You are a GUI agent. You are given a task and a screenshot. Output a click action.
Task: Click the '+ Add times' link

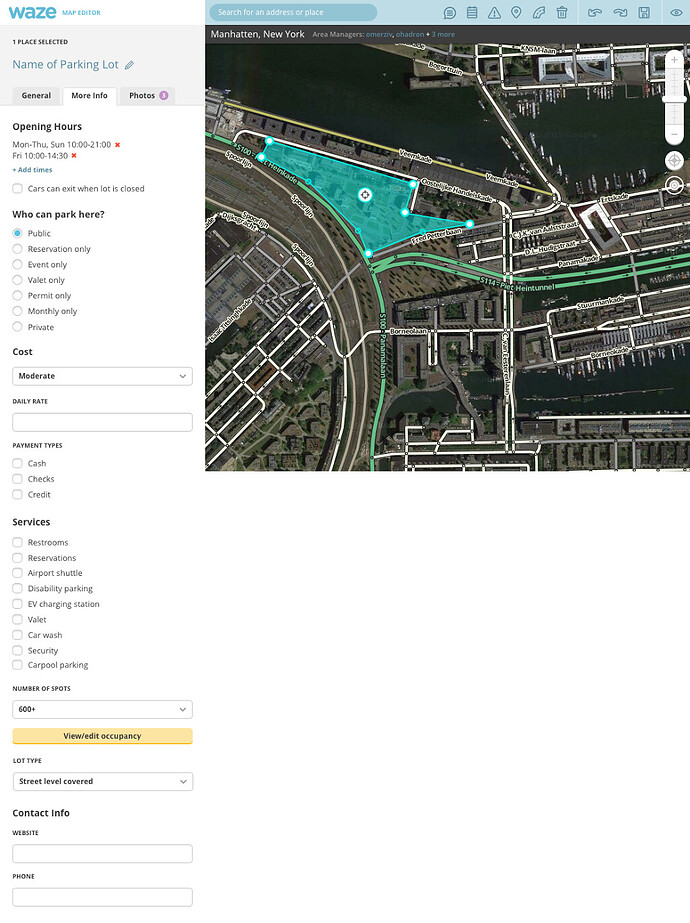point(32,170)
